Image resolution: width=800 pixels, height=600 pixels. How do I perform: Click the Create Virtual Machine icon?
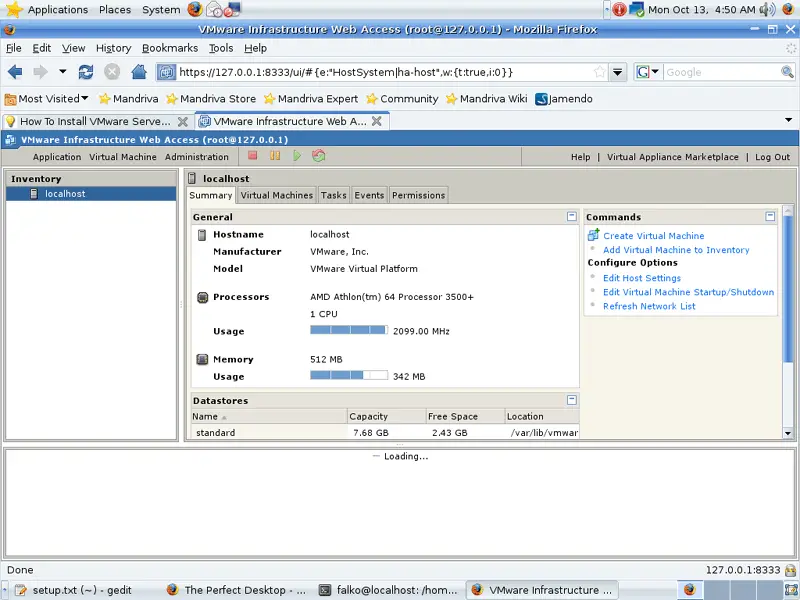click(593, 235)
